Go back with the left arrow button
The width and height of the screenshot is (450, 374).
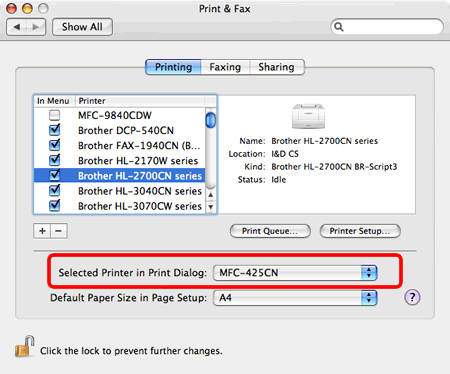click(16, 27)
